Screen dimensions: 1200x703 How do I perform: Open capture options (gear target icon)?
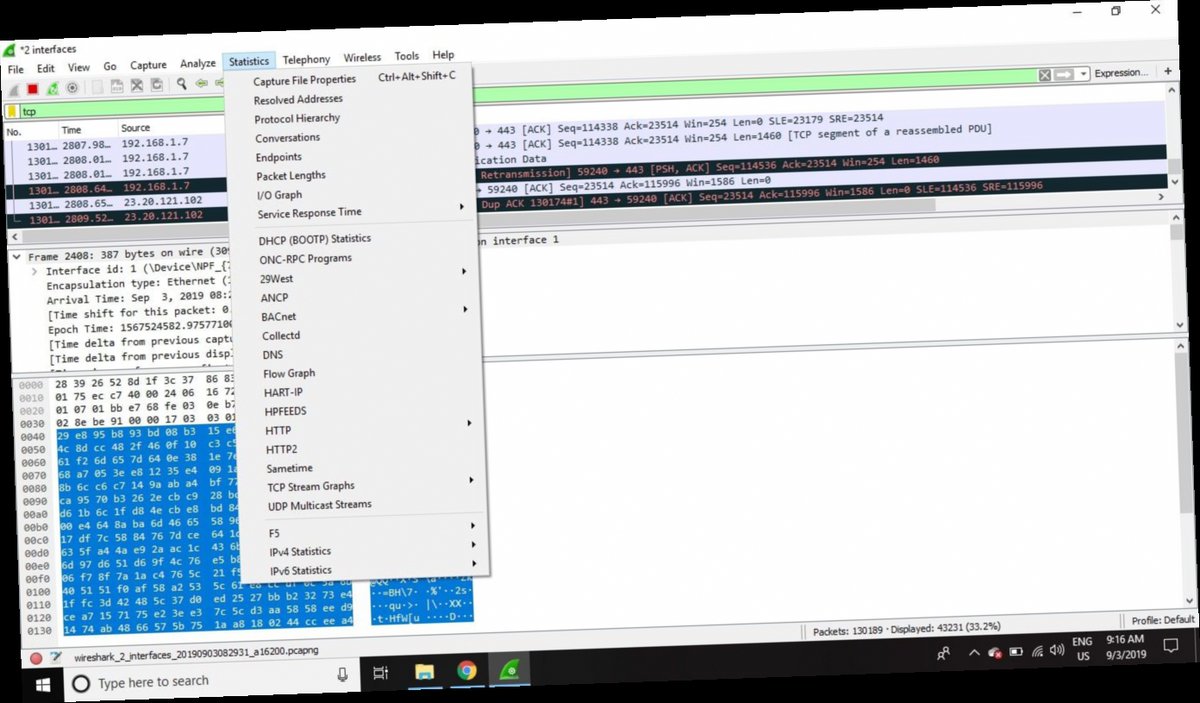click(x=72, y=87)
